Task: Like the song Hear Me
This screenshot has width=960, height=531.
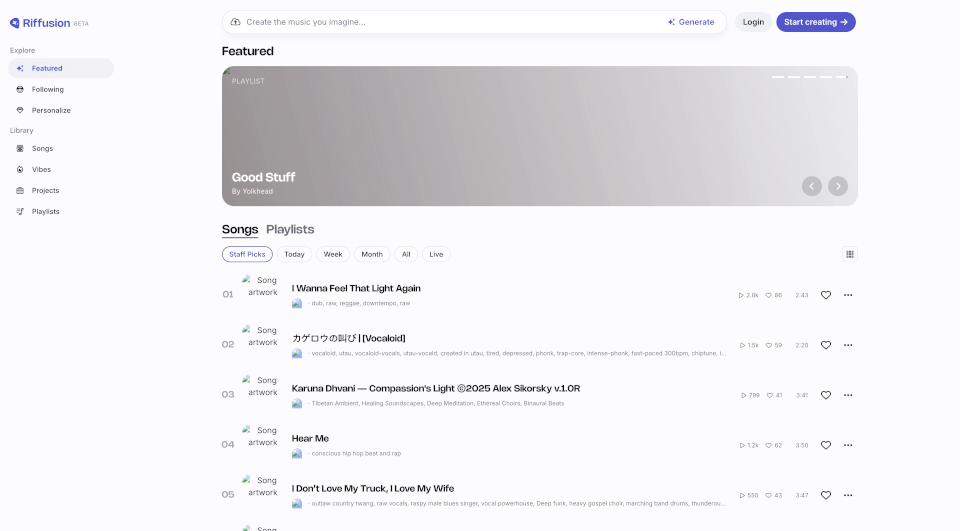Action: [x=826, y=445]
